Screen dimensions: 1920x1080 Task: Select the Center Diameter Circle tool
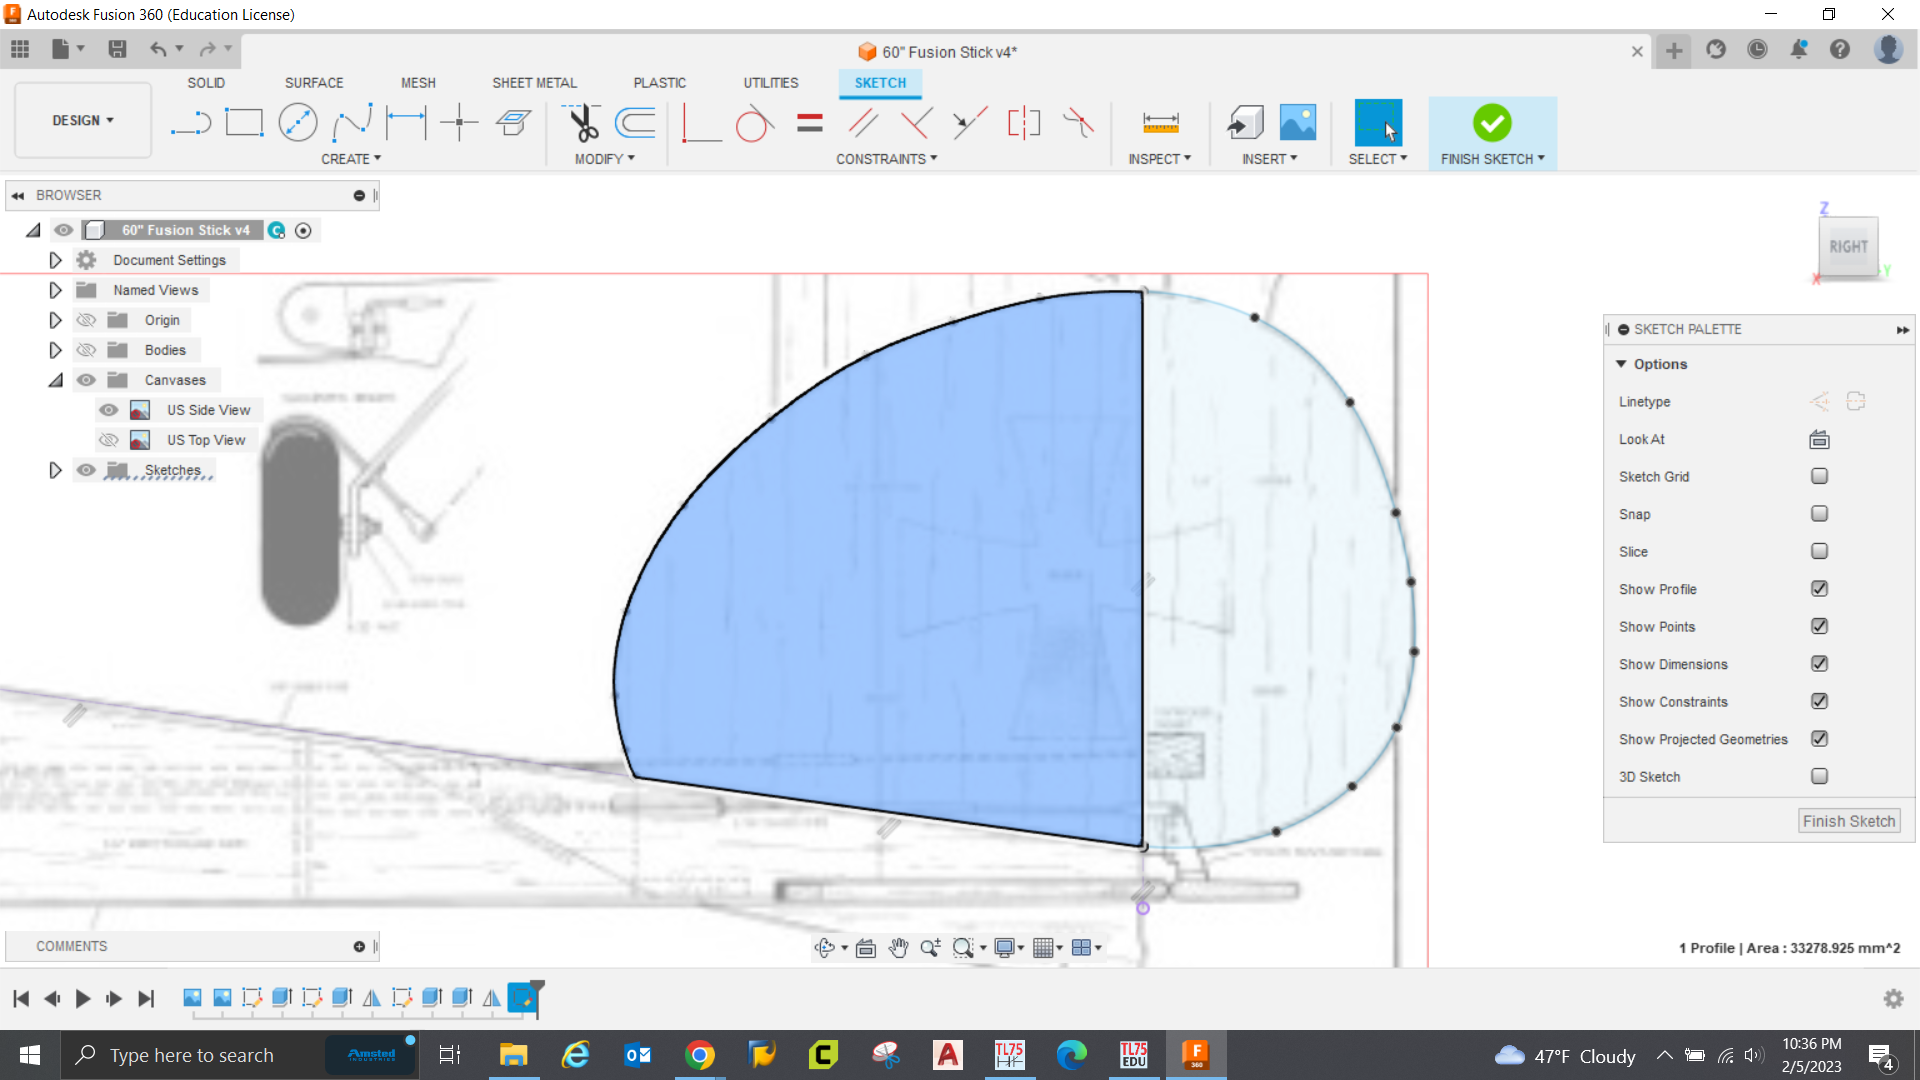(x=297, y=123)
